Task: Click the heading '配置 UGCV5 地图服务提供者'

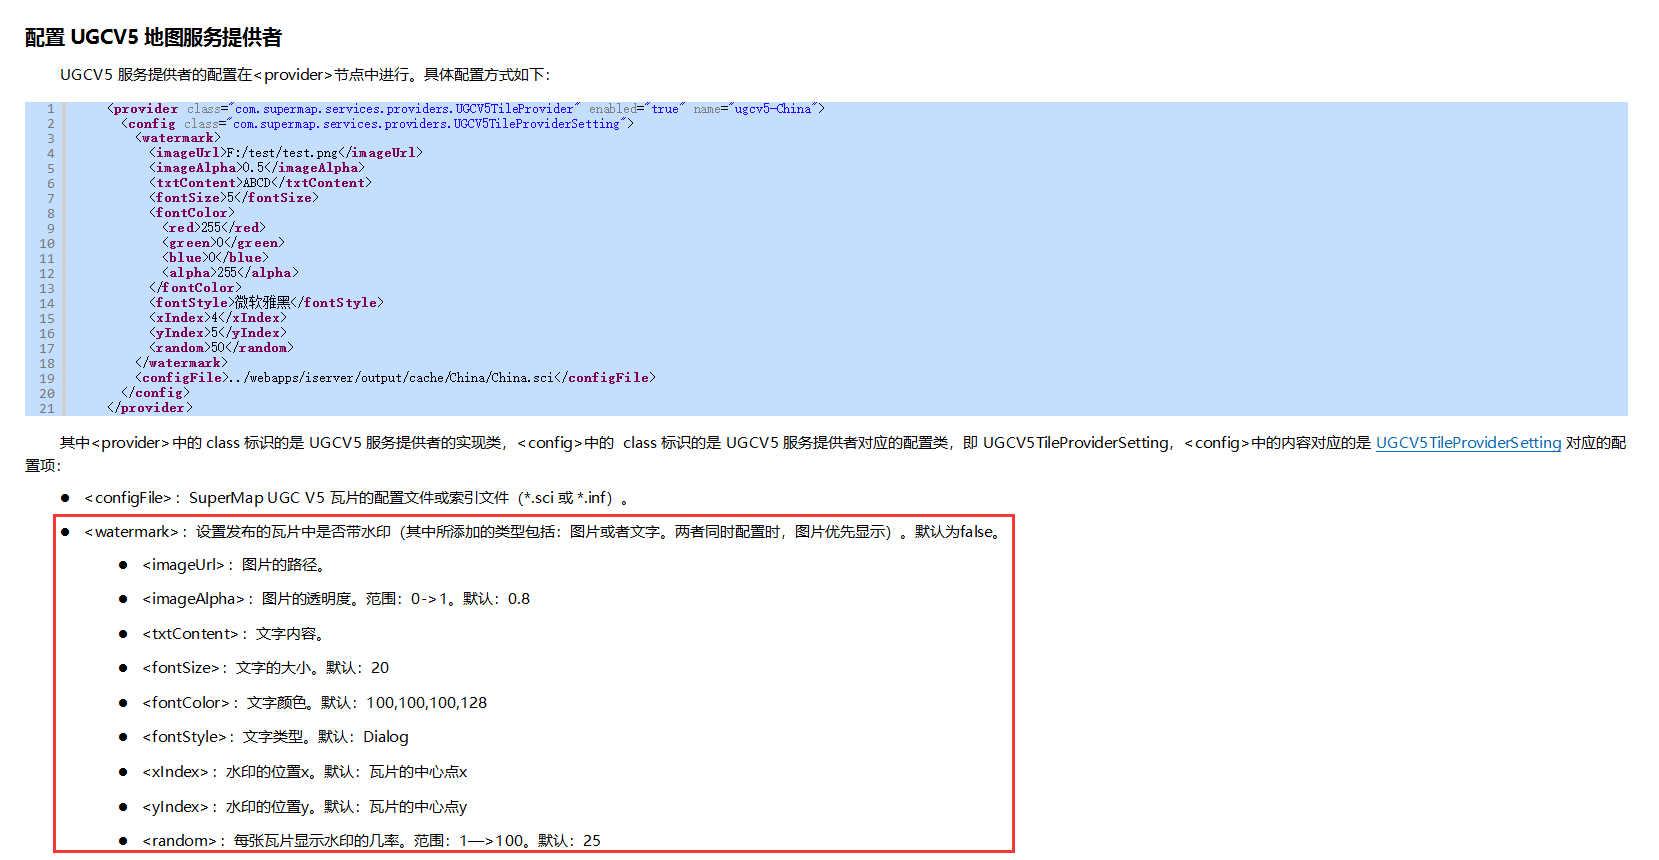Action: 153,38
